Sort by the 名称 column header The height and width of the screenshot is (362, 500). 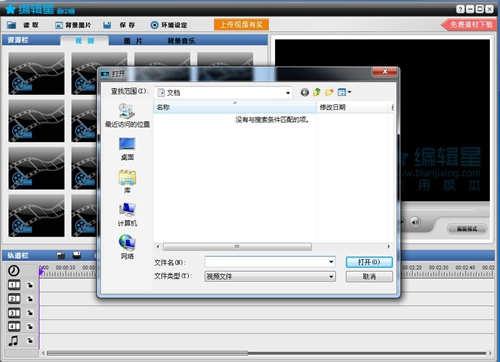point(235,107)
